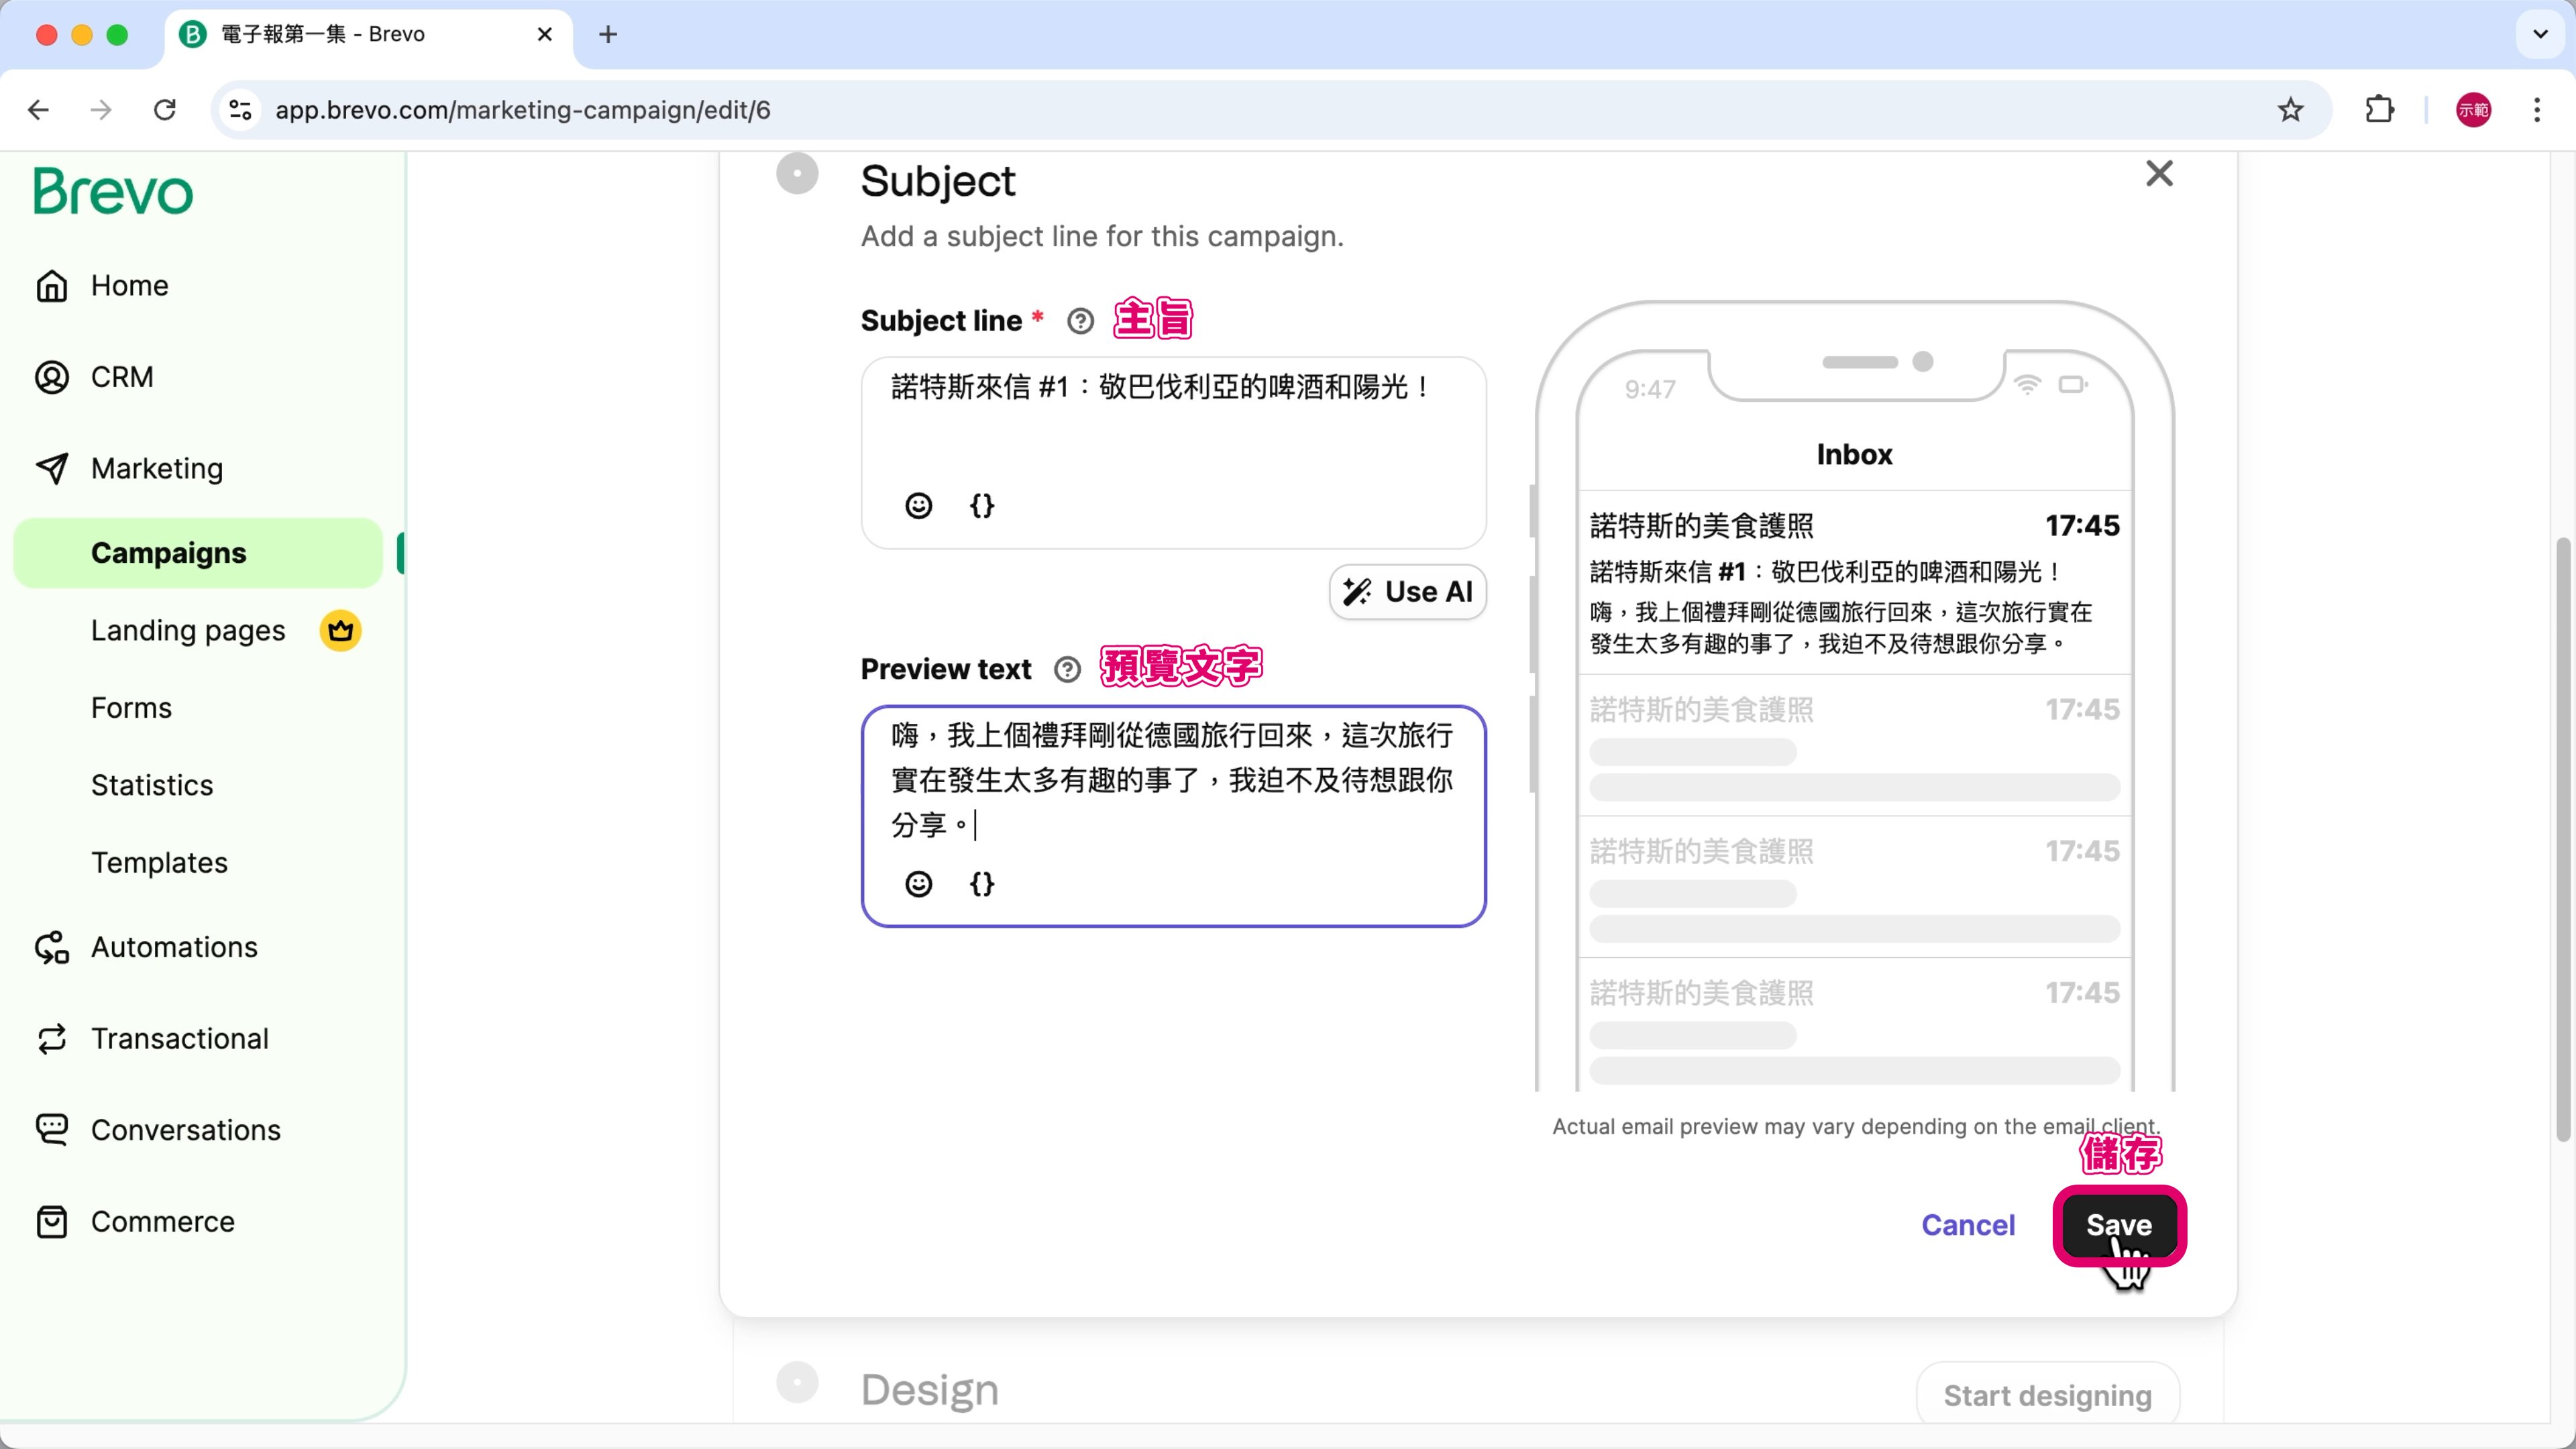The image size is (2576, 1449).
Task: Click personalization braces in Subject line
Action: click(982, 506)
